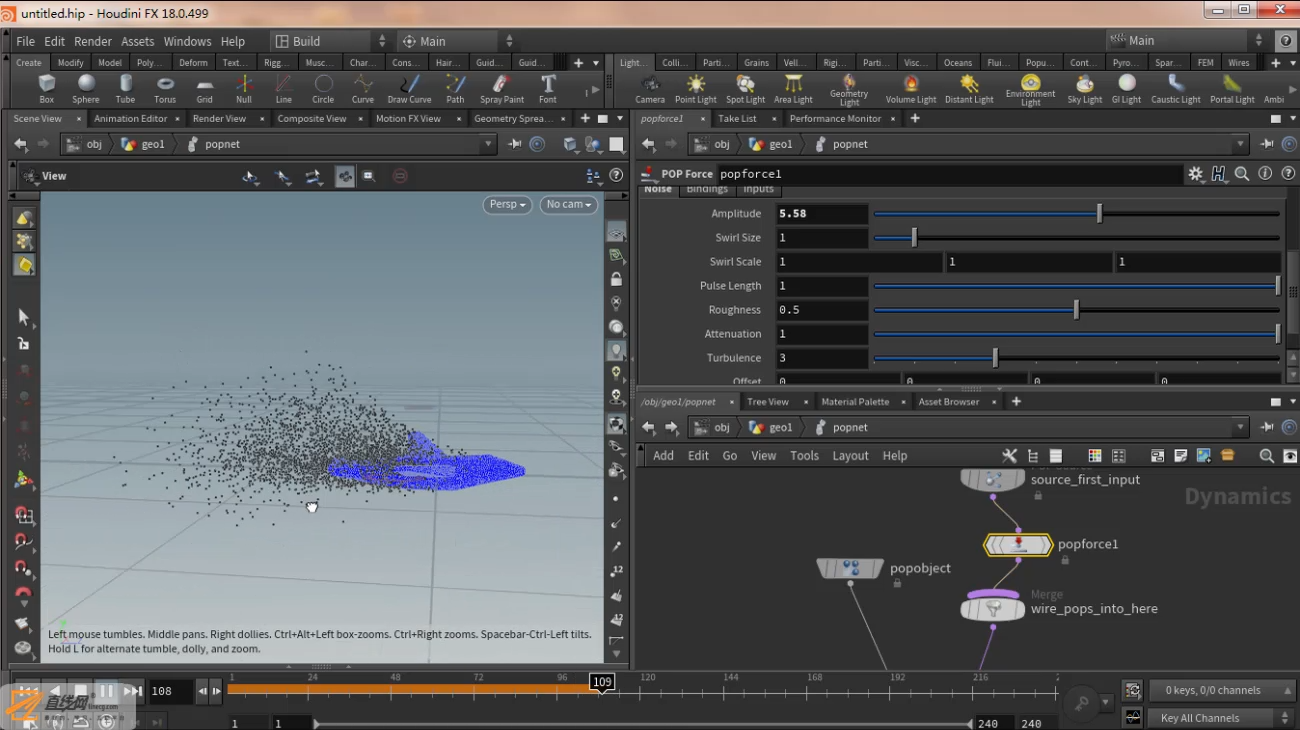Select the wire_pops_into_here merge node

click(993, 608)
